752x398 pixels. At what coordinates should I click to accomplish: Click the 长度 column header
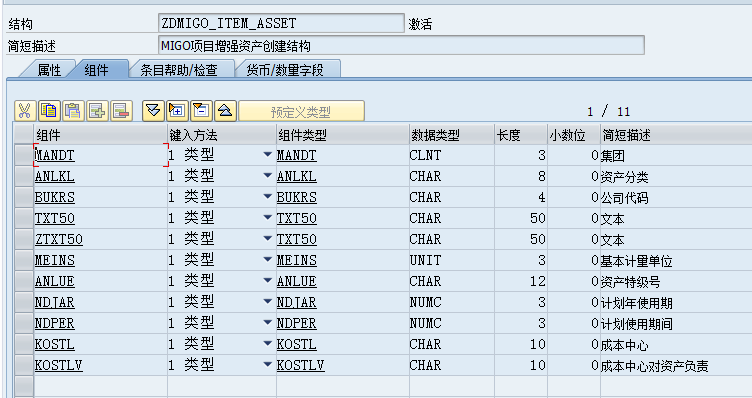(x=521, y=135)
